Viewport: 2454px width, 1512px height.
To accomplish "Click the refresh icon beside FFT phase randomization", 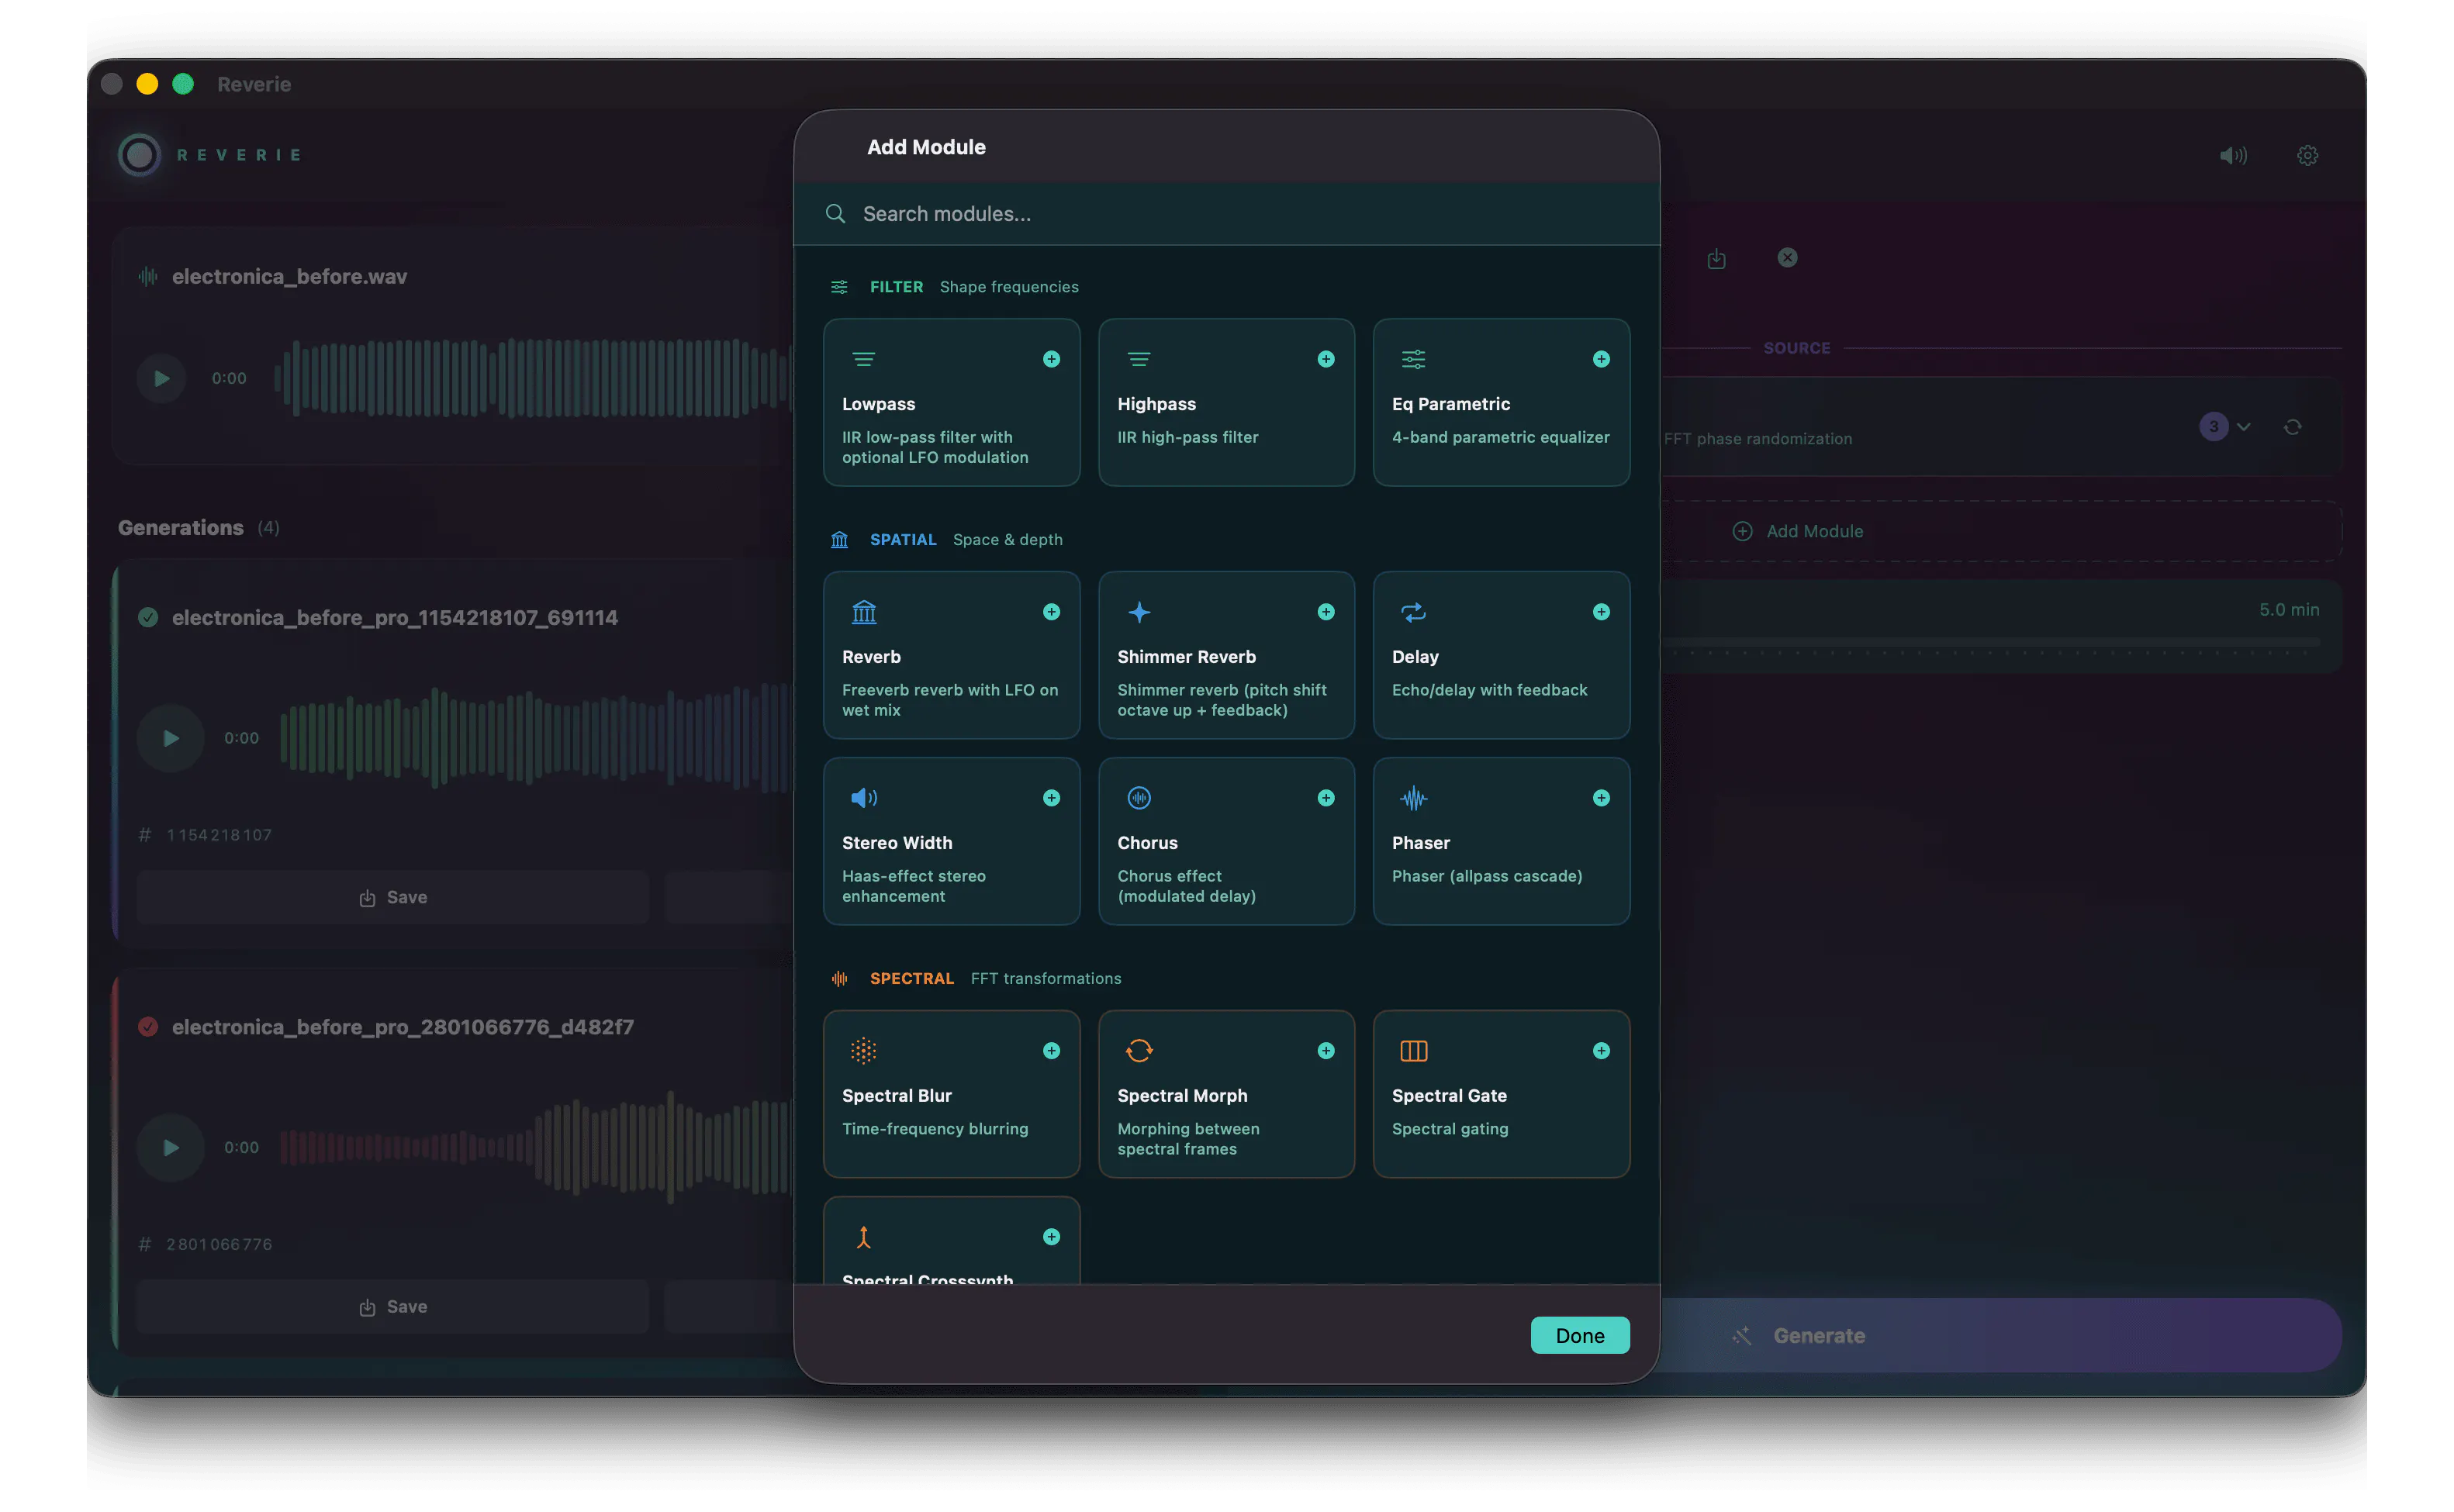I will pos(2292,427).
